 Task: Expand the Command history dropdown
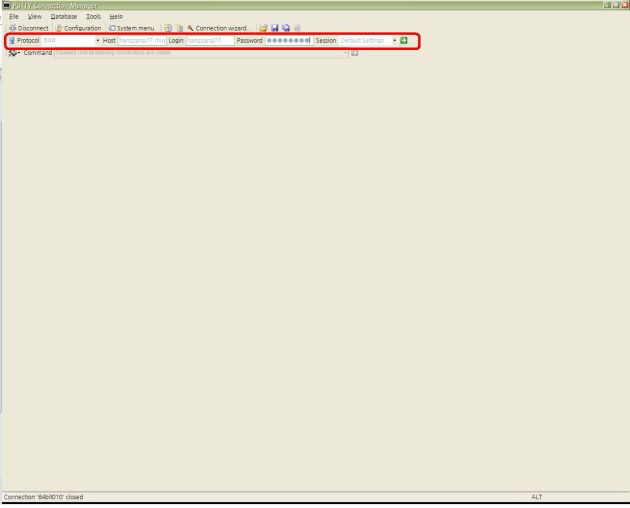click(x=345, y=52)
